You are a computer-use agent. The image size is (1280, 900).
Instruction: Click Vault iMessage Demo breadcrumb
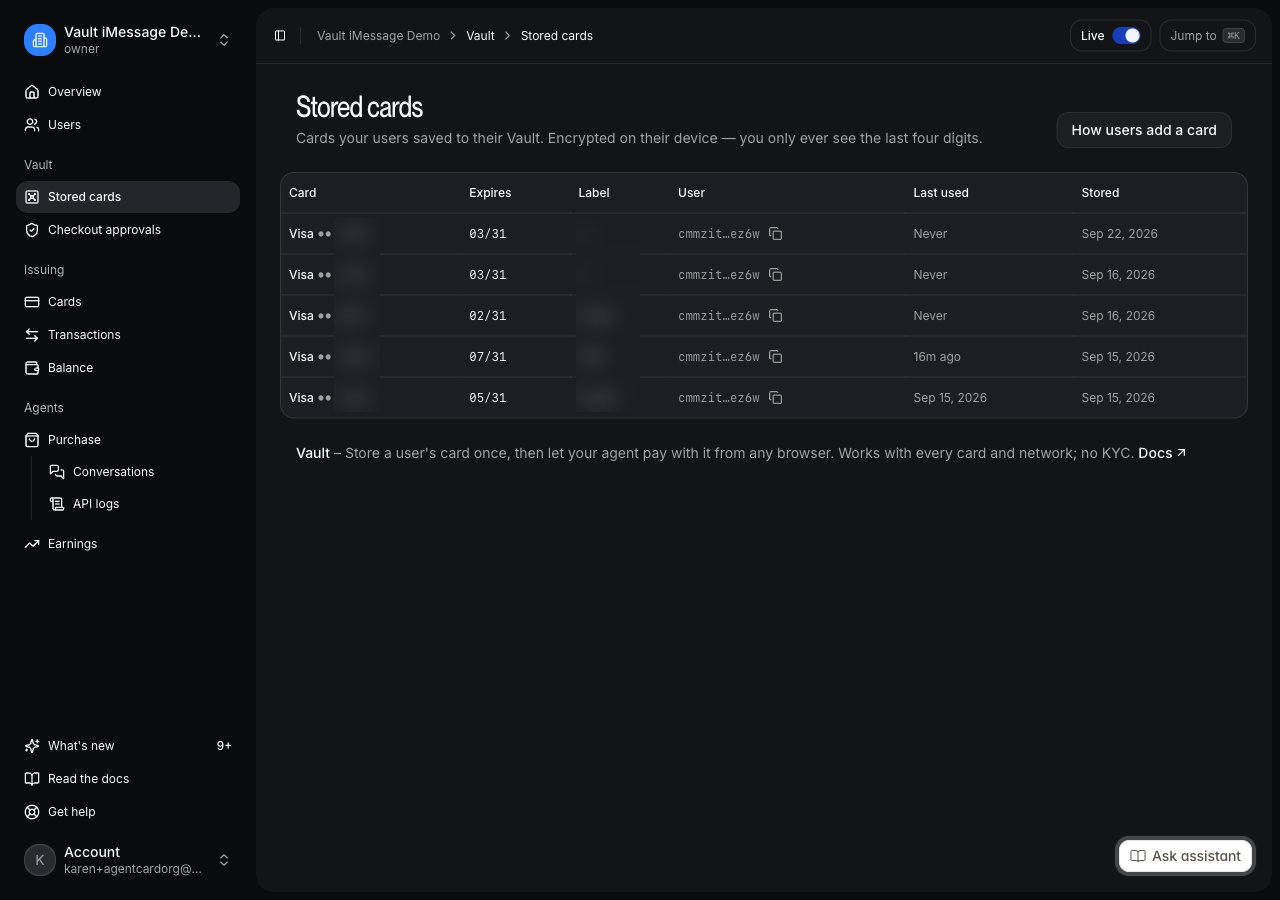point(378,36)
